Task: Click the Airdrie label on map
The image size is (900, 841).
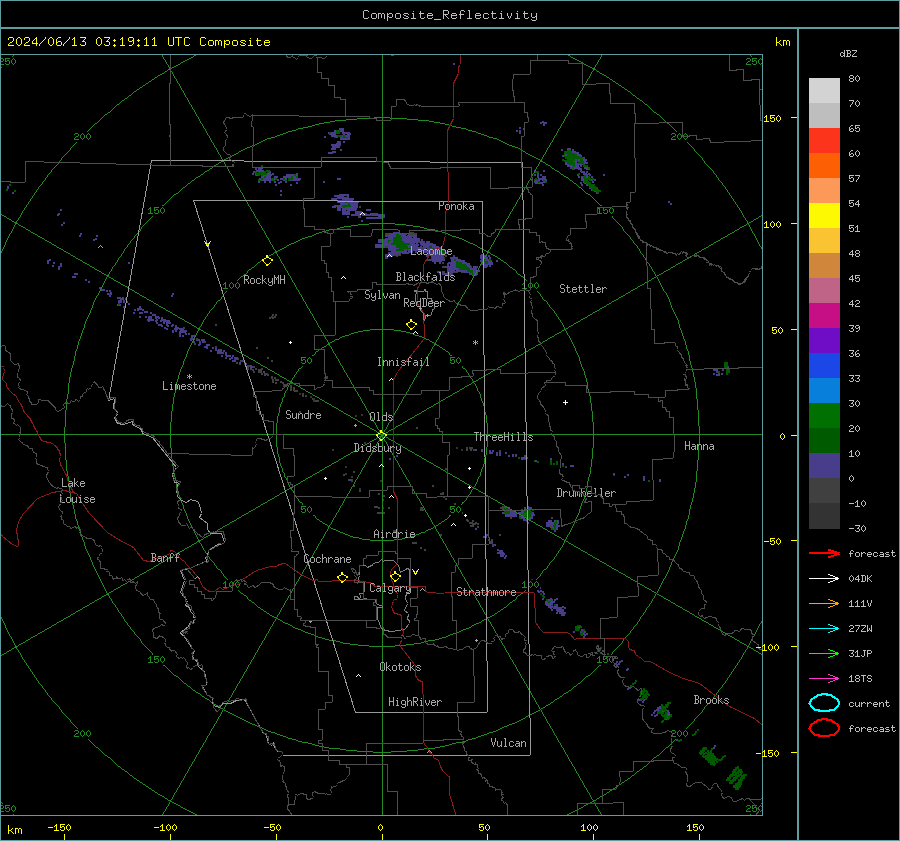Action: [x=394, y=534]
